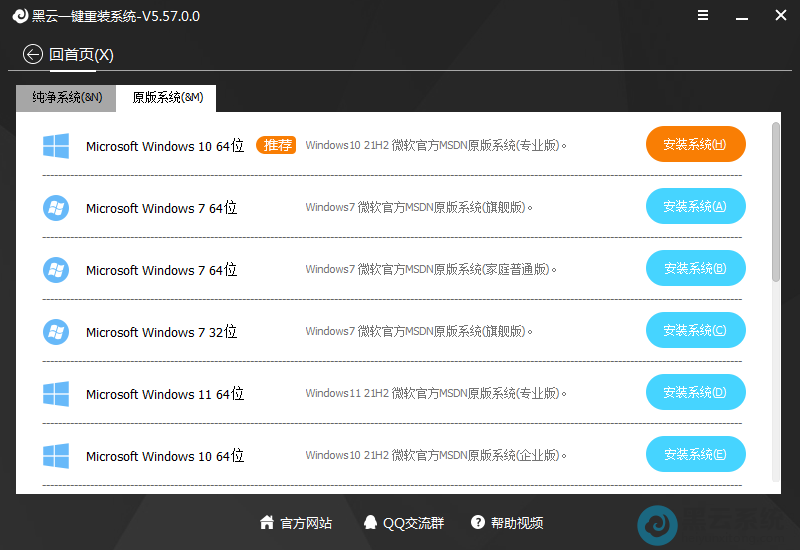Open the 帮助视频 help link
The width and height of the screenshot is (800, 550).
[x=508, y=523]
